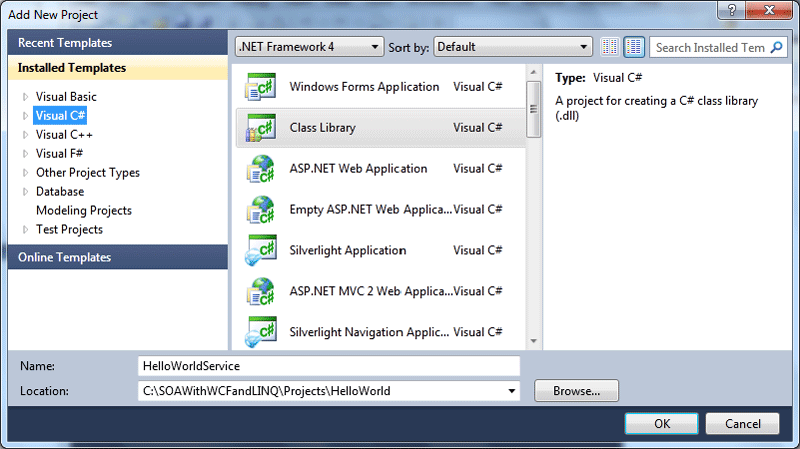The image size is (800, 449).
Task: Click the Empty ASP.NET Web Application icon
Action: pyautogui.click(x=261, y=210)
